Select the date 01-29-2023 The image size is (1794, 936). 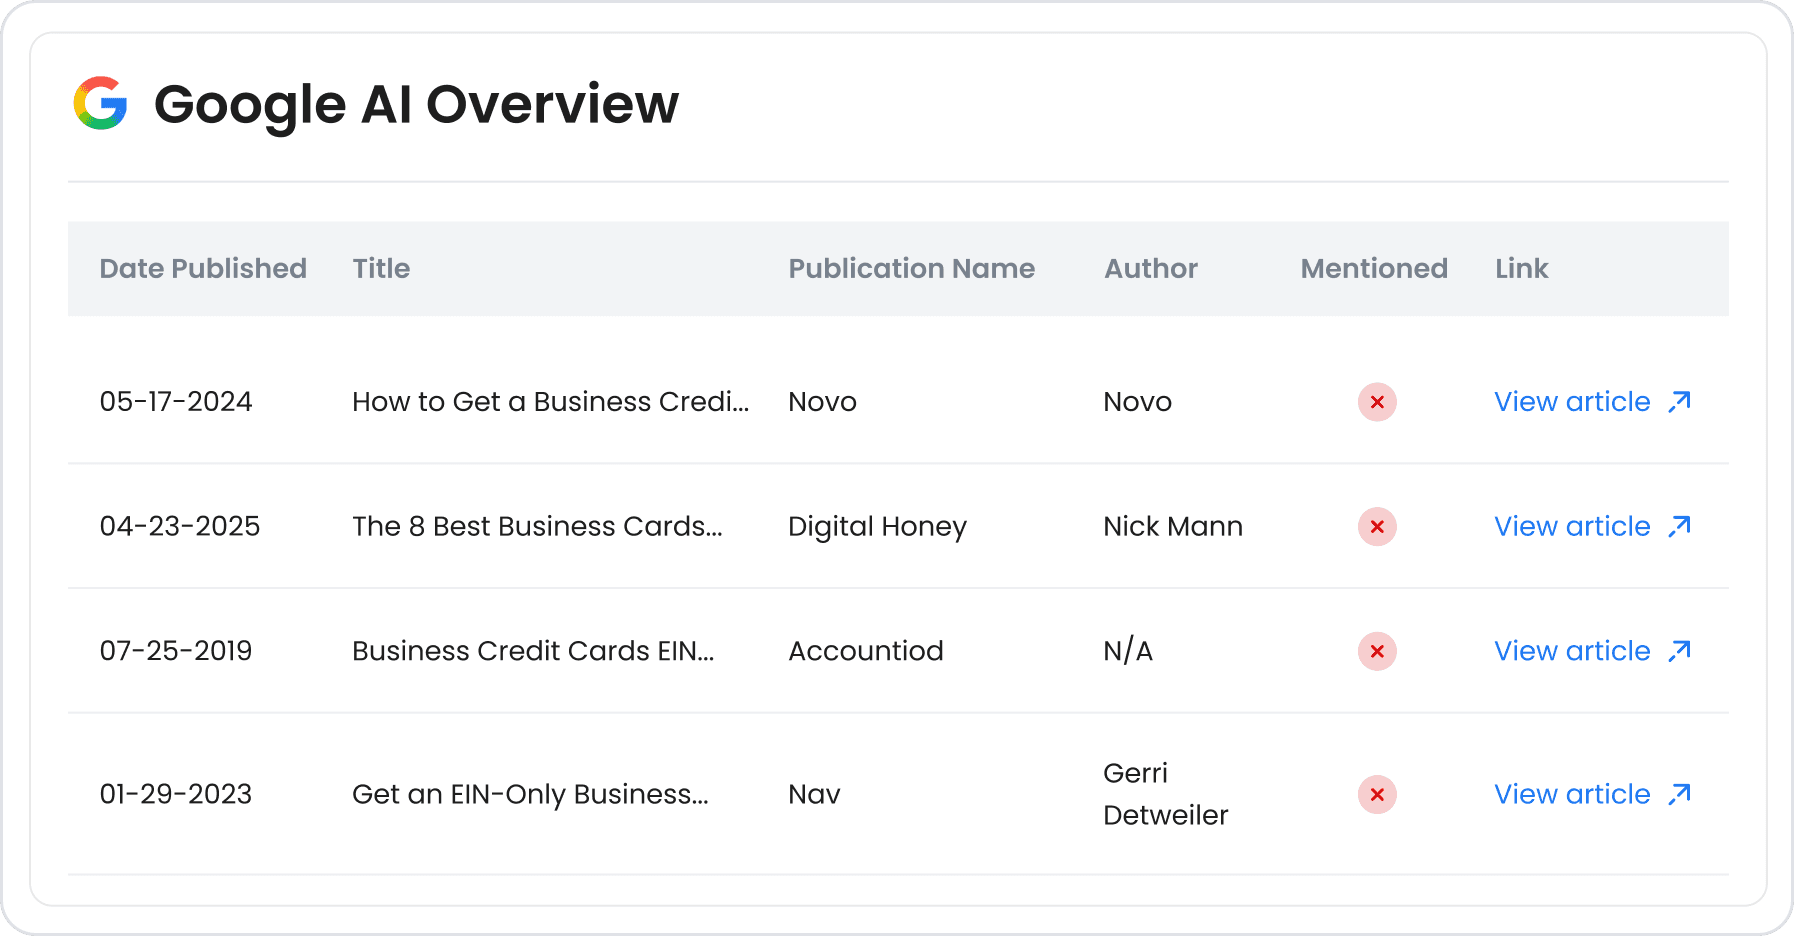(176, 795)
